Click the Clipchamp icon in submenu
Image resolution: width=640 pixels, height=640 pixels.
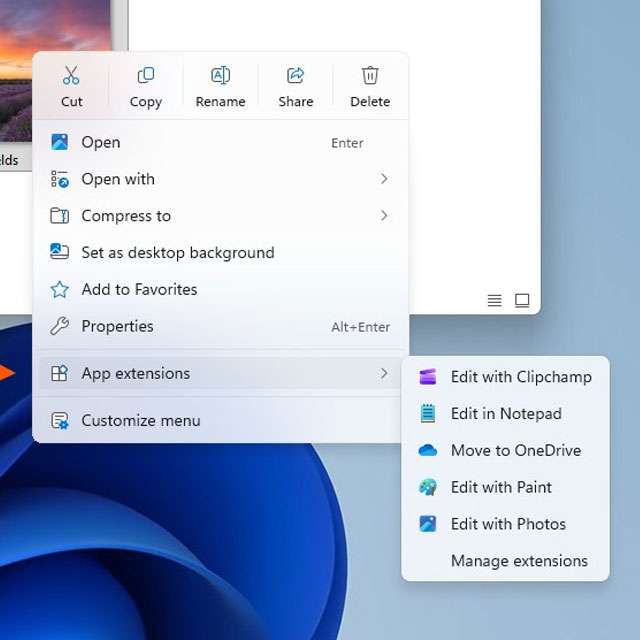point(428,377)
